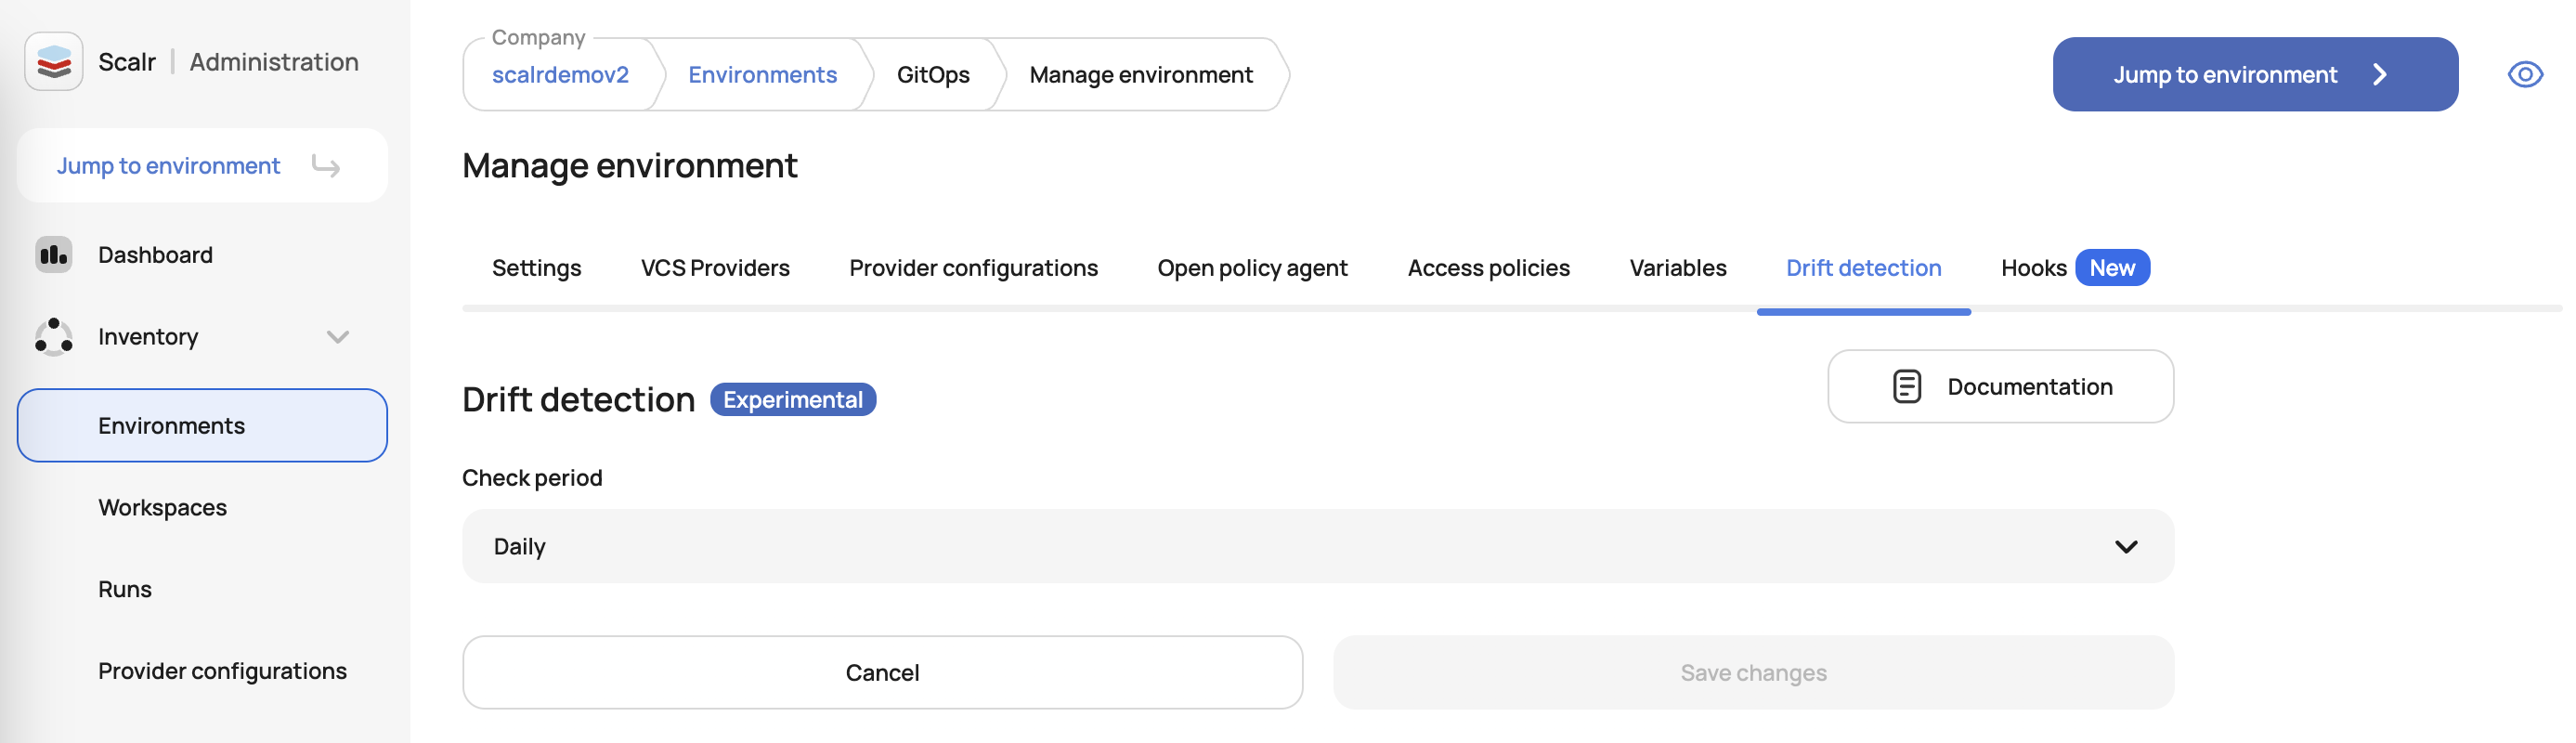Viewport: 2576px width, 743px height.
Task: Open the Variables tab
Action: point(1677,268)
